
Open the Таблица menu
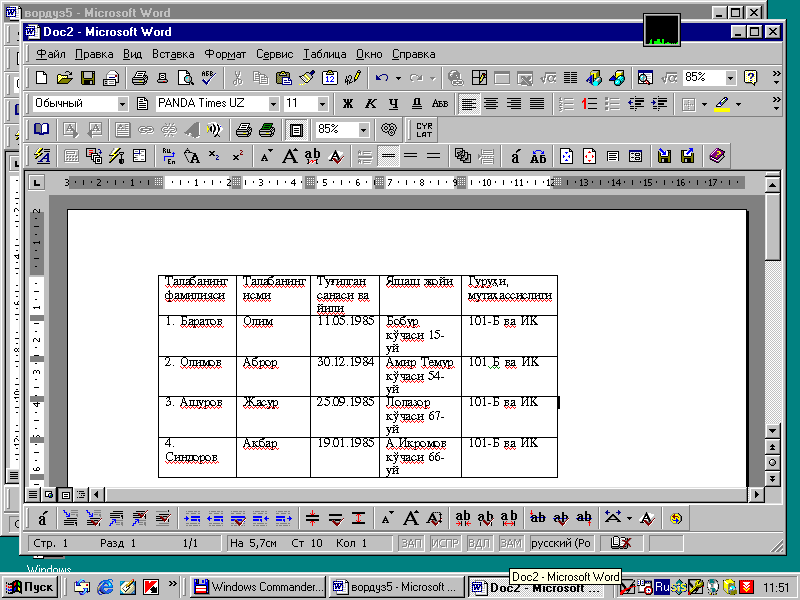[324, 54]
